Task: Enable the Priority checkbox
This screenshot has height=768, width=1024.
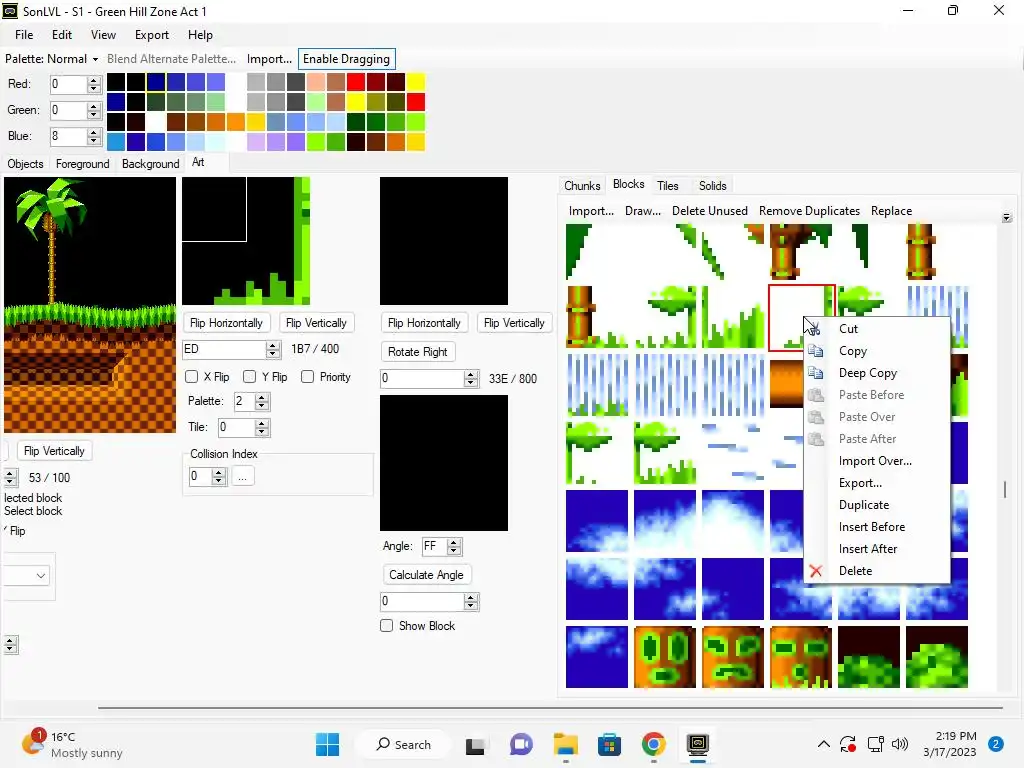Action: (308, 377)
